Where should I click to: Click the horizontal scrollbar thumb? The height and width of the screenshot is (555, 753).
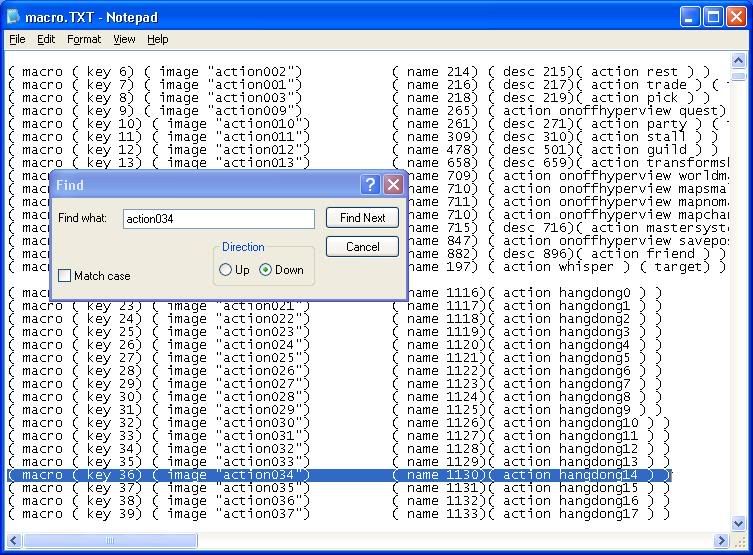point(110,541)
